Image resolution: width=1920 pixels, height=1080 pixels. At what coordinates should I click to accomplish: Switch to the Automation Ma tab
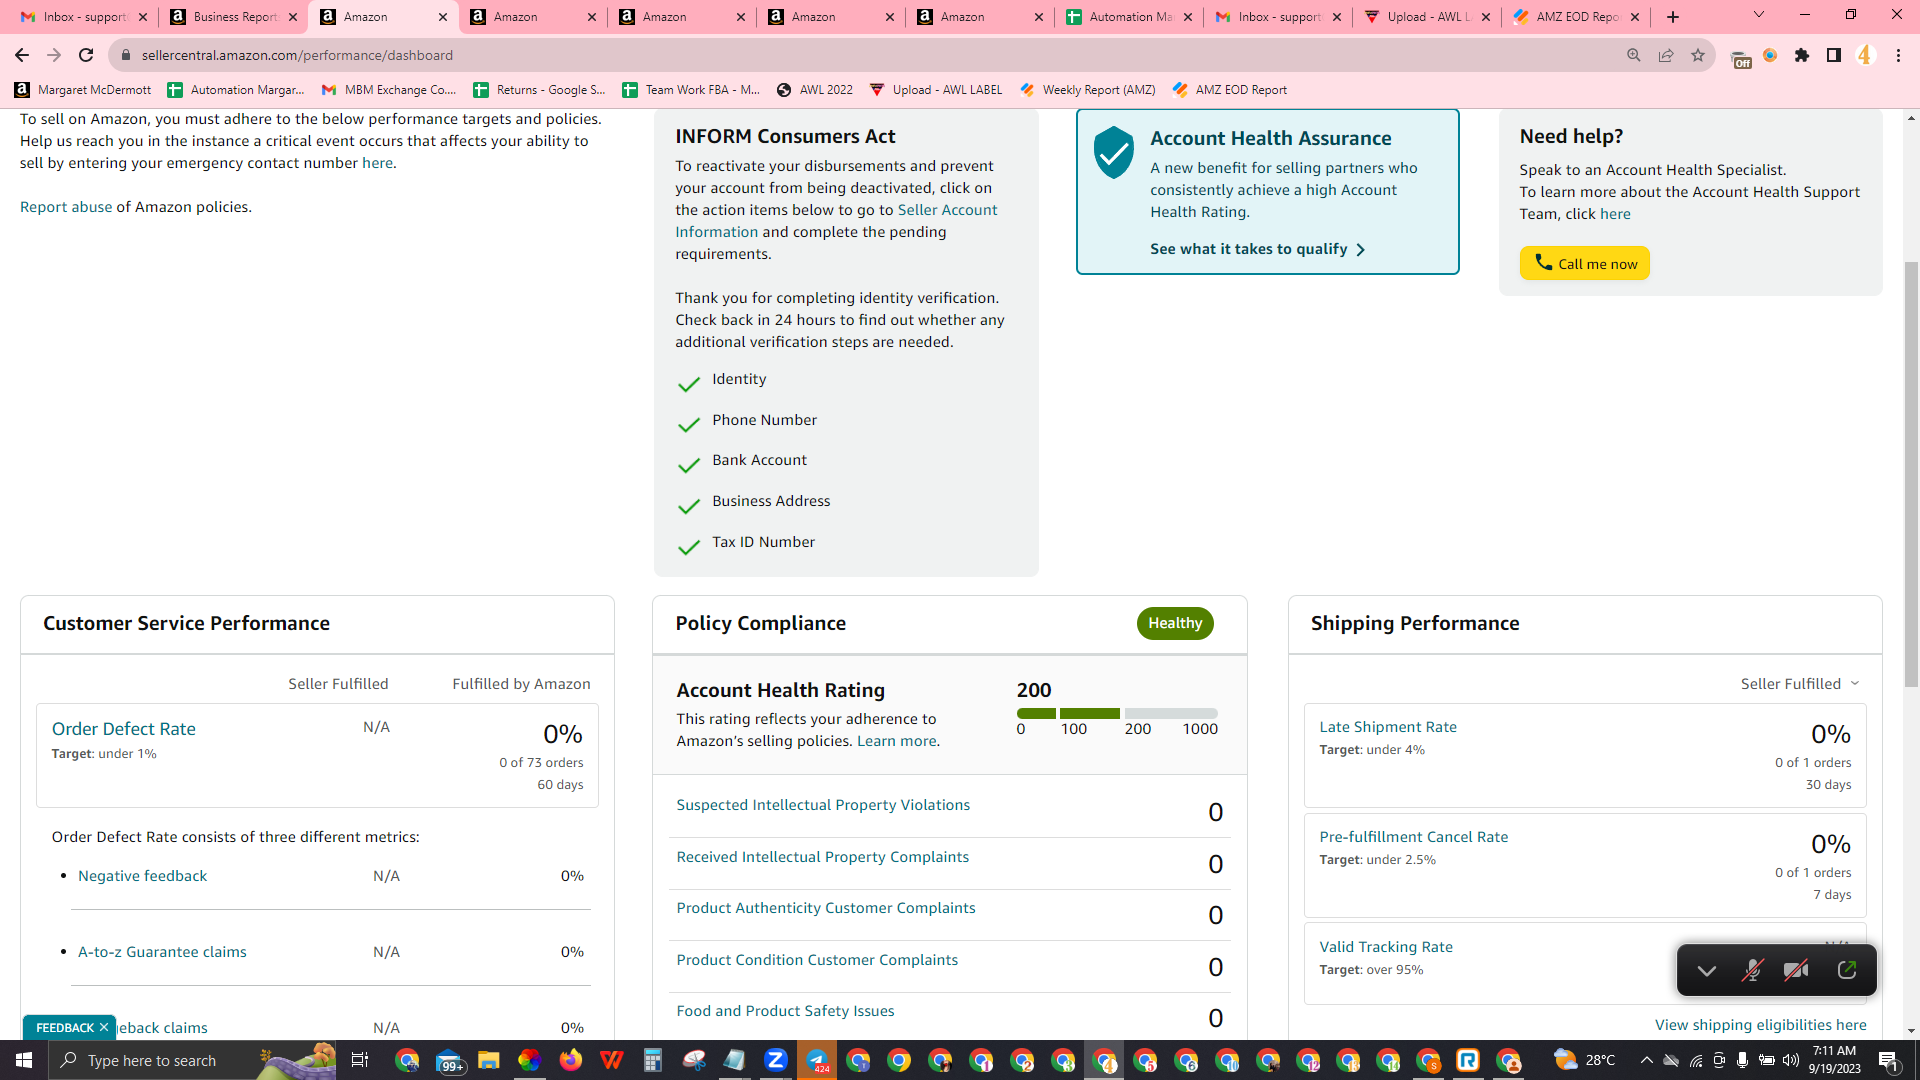[1129, 17]
